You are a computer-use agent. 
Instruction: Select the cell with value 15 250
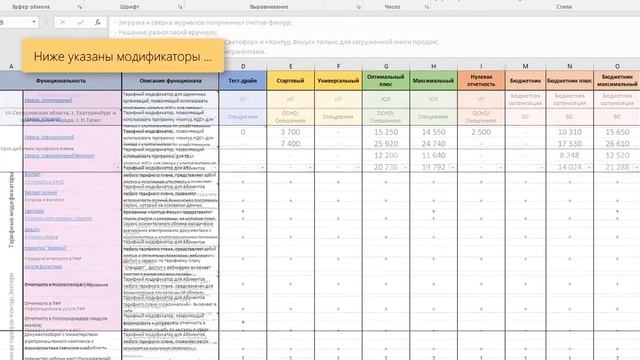pyautogui.click(x=386, y=132)
